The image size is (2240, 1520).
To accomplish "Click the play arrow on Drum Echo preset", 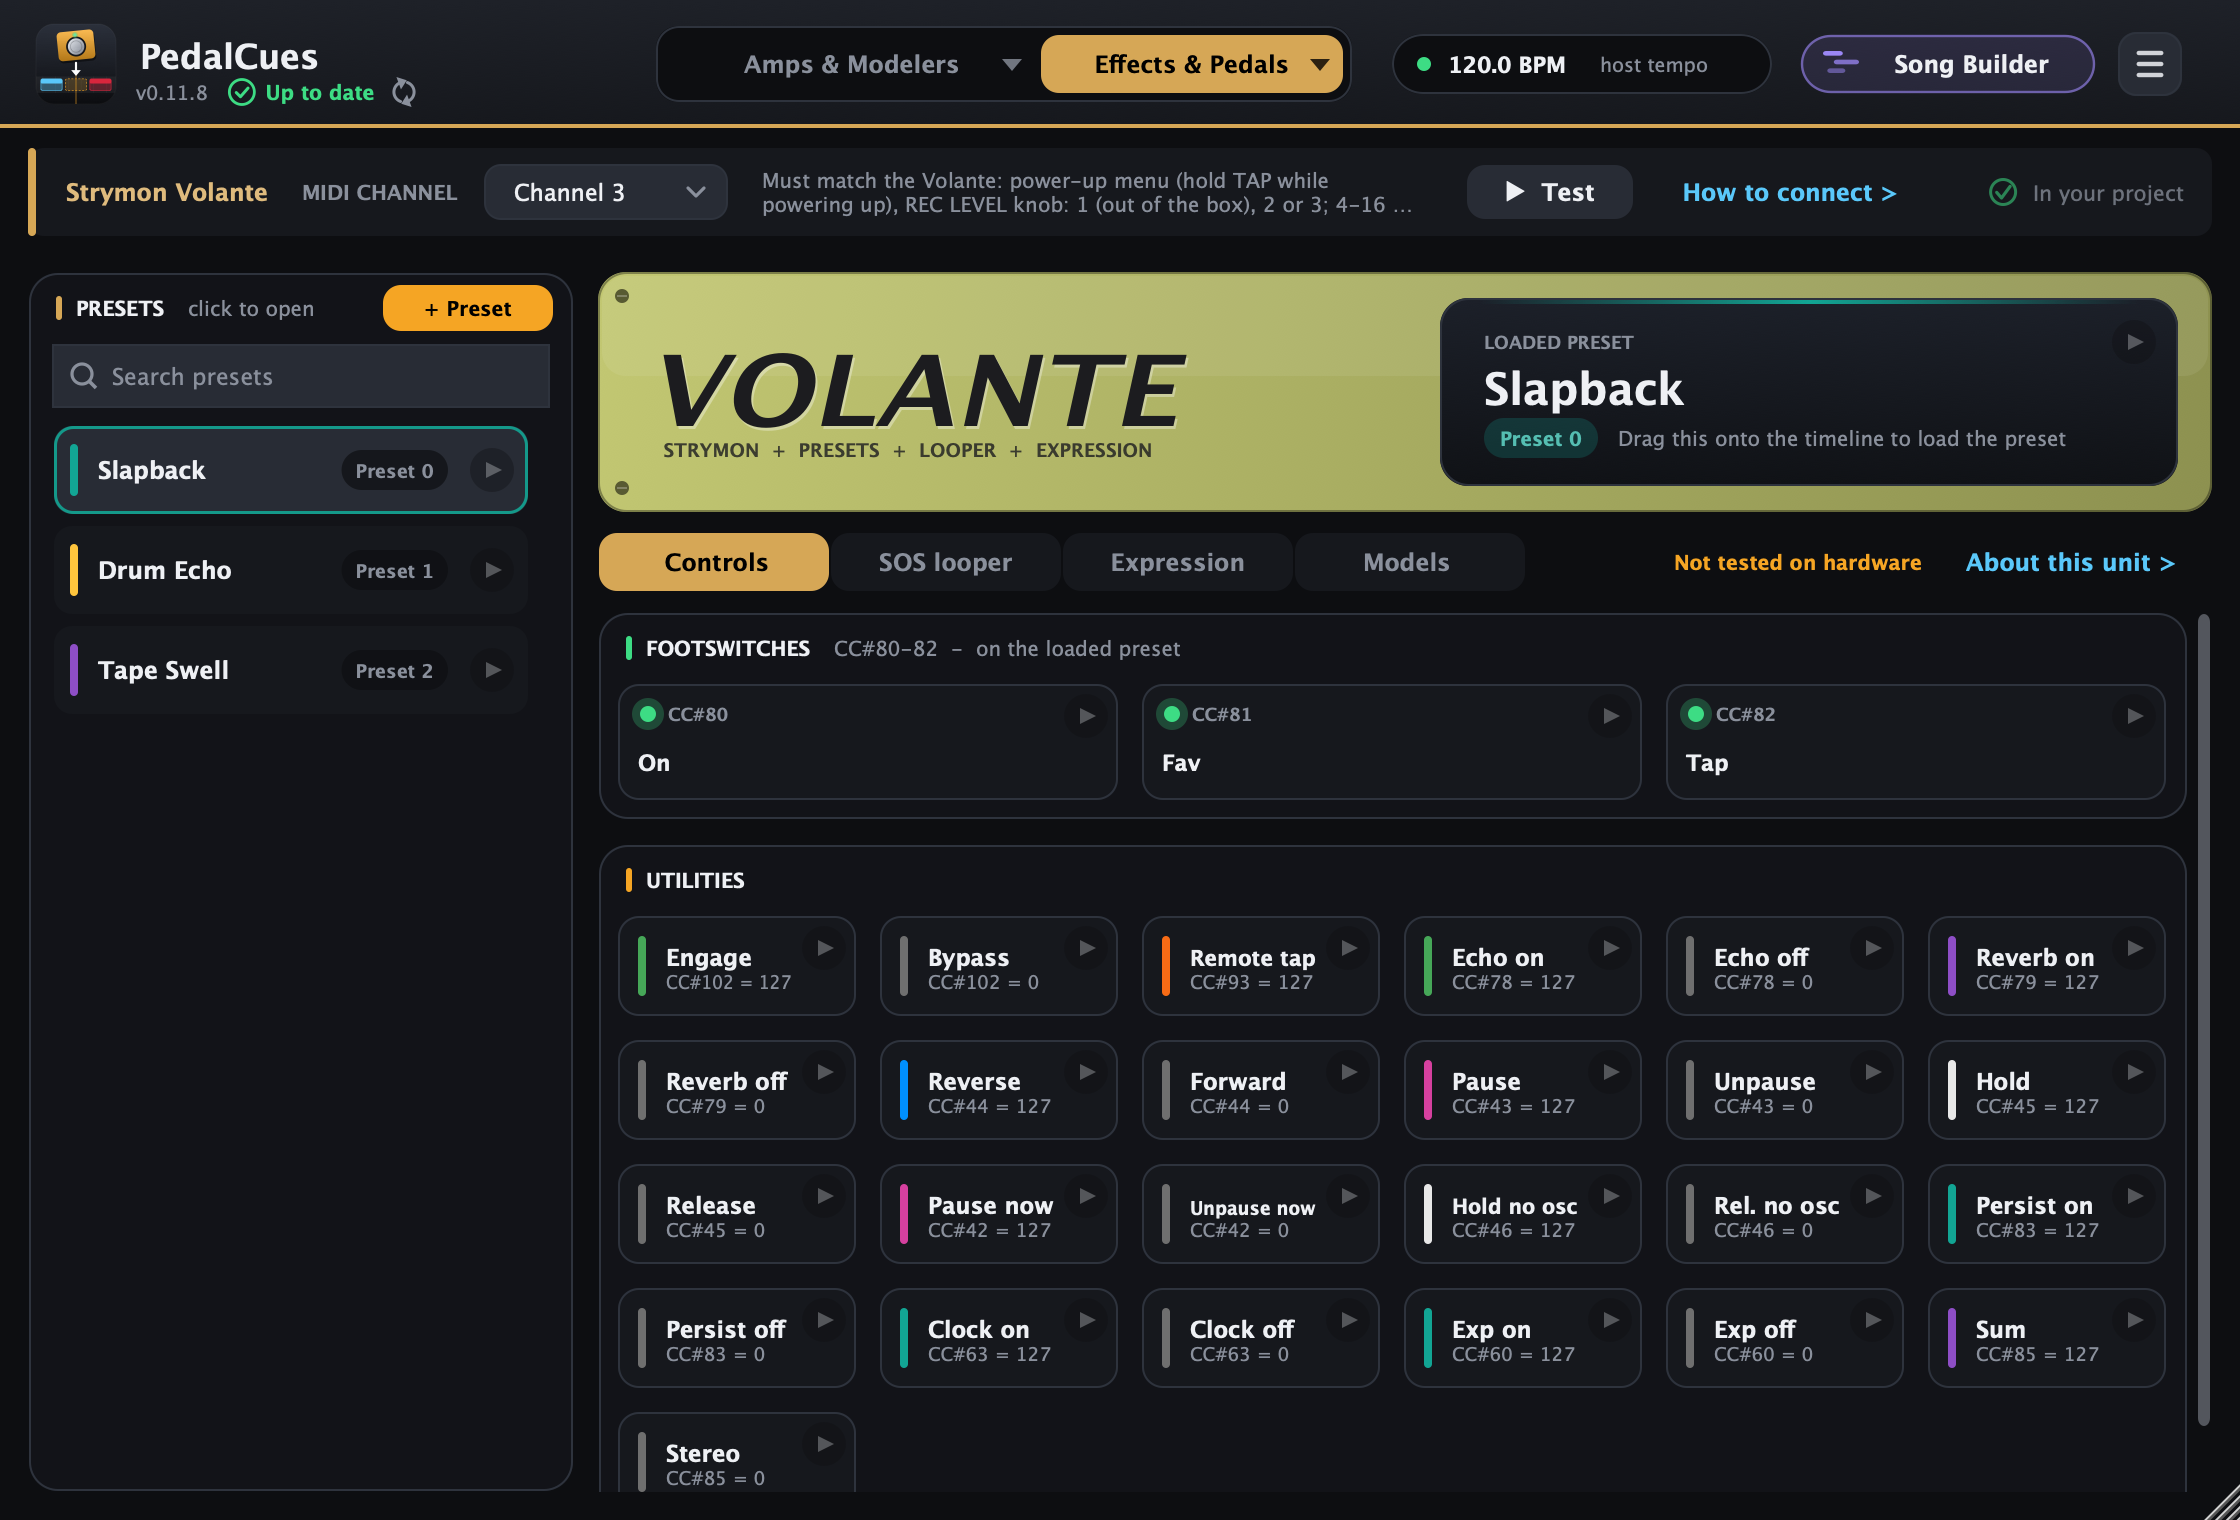I will (492, 570).
